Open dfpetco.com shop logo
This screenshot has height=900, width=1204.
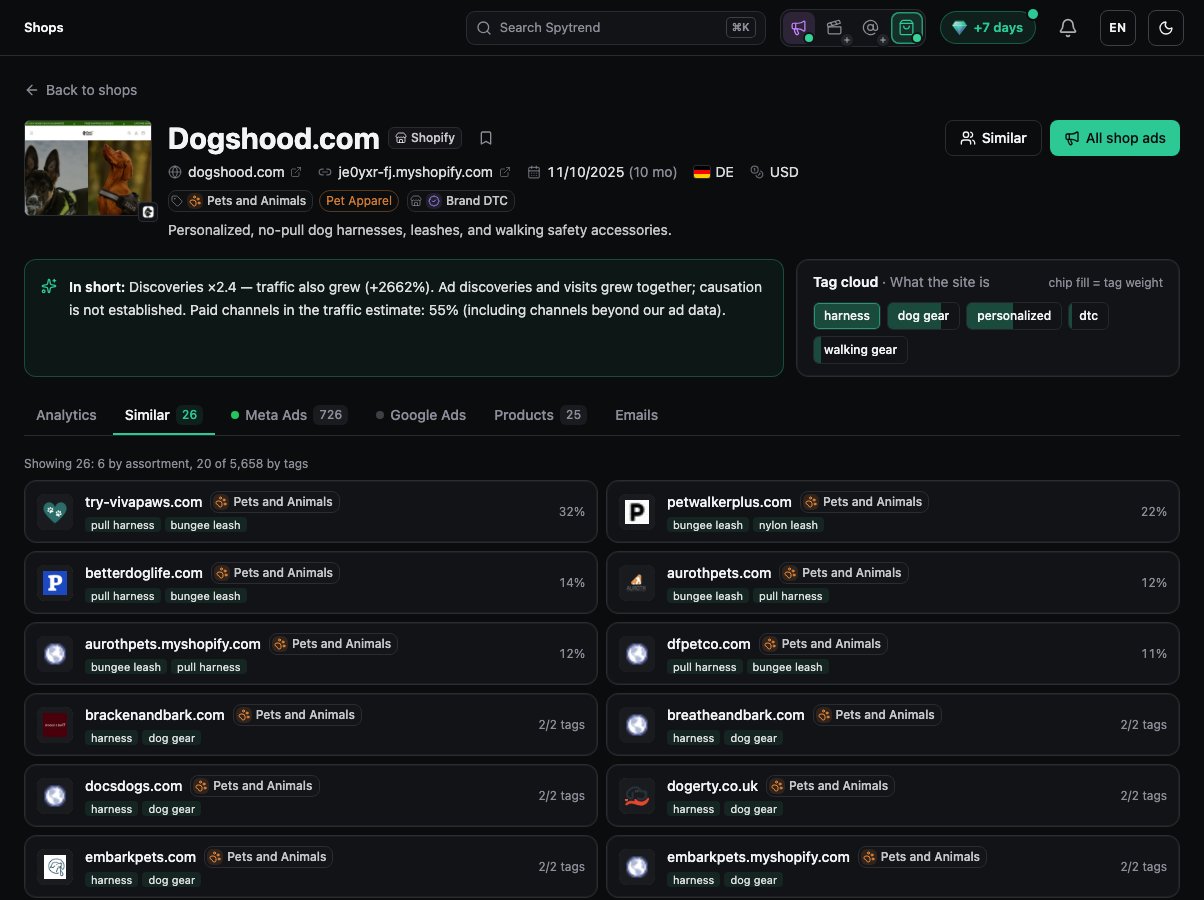(x=637, y=654)
